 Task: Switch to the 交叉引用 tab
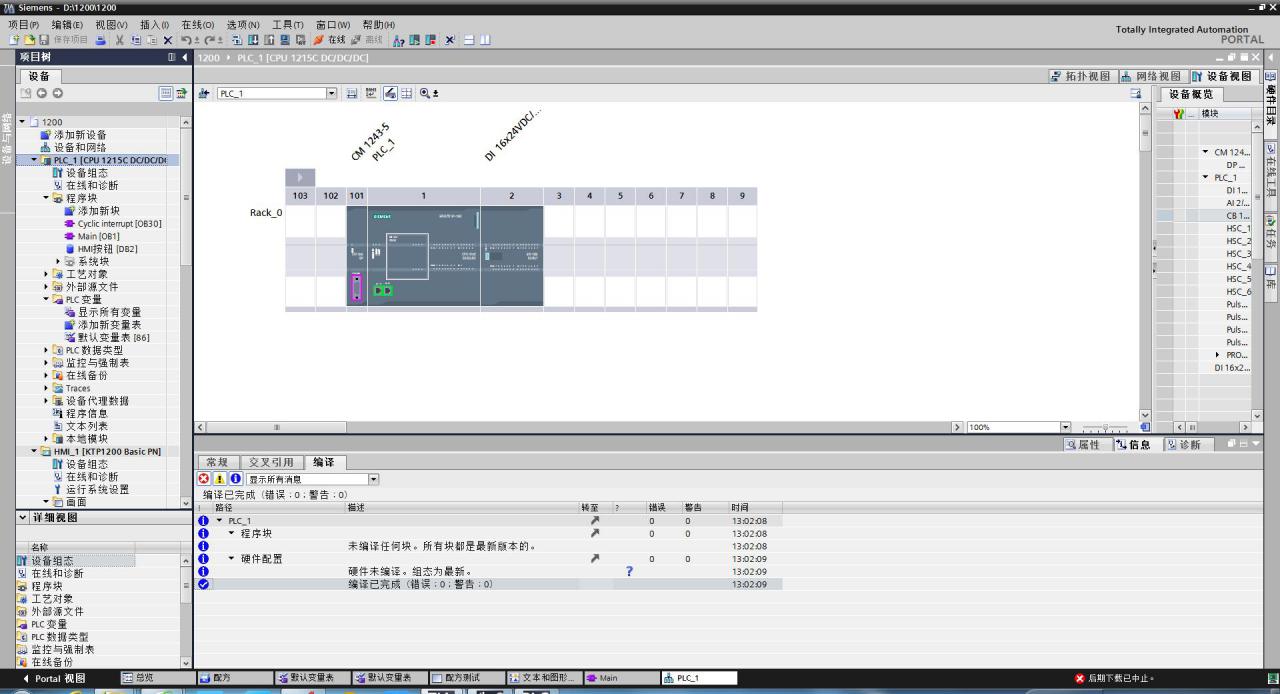tap(270, 462)
